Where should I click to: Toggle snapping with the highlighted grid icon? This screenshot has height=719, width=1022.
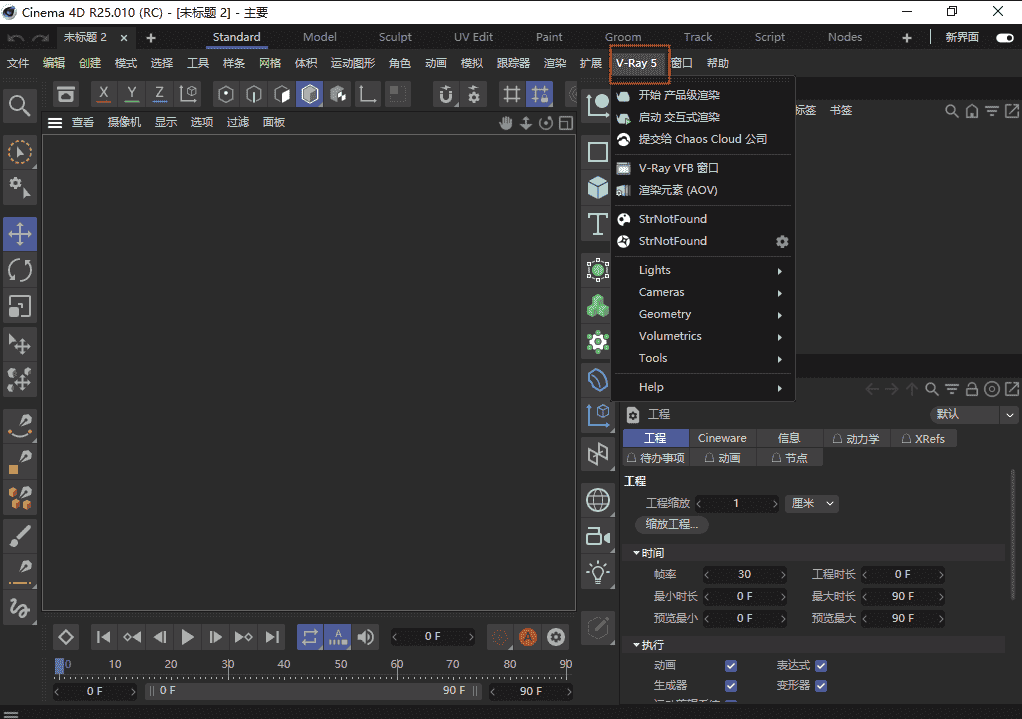(x=539, y=93)
